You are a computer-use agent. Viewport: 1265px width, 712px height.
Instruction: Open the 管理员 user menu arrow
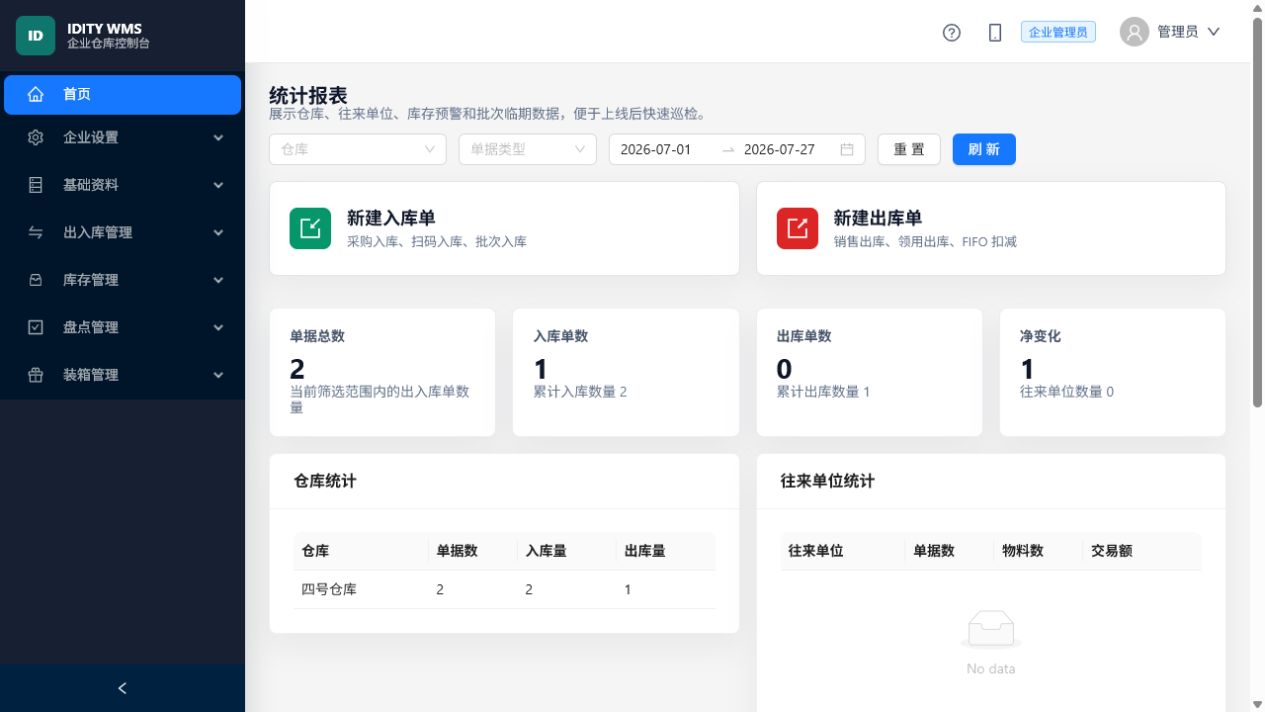[x=1214, y=32]
